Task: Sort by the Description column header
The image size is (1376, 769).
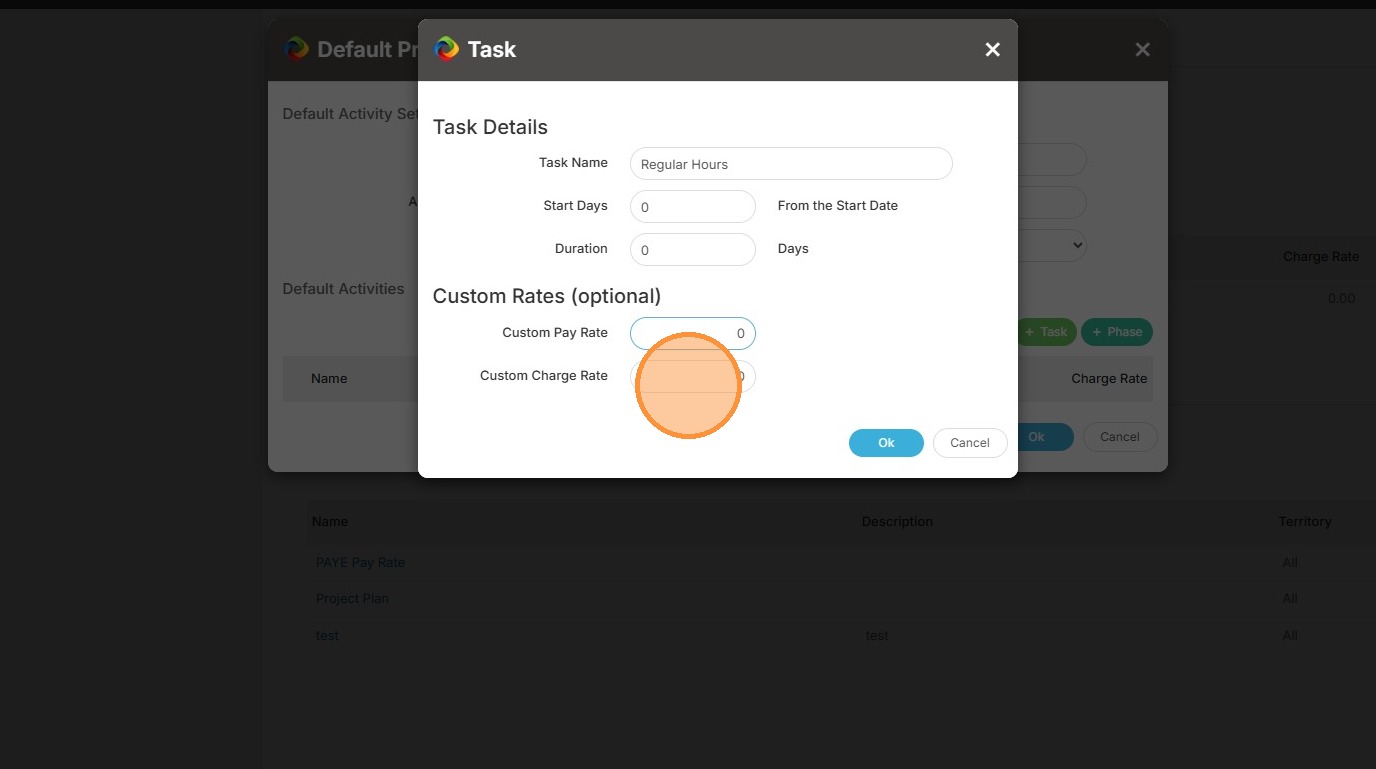Action: (x=897, y=521)
